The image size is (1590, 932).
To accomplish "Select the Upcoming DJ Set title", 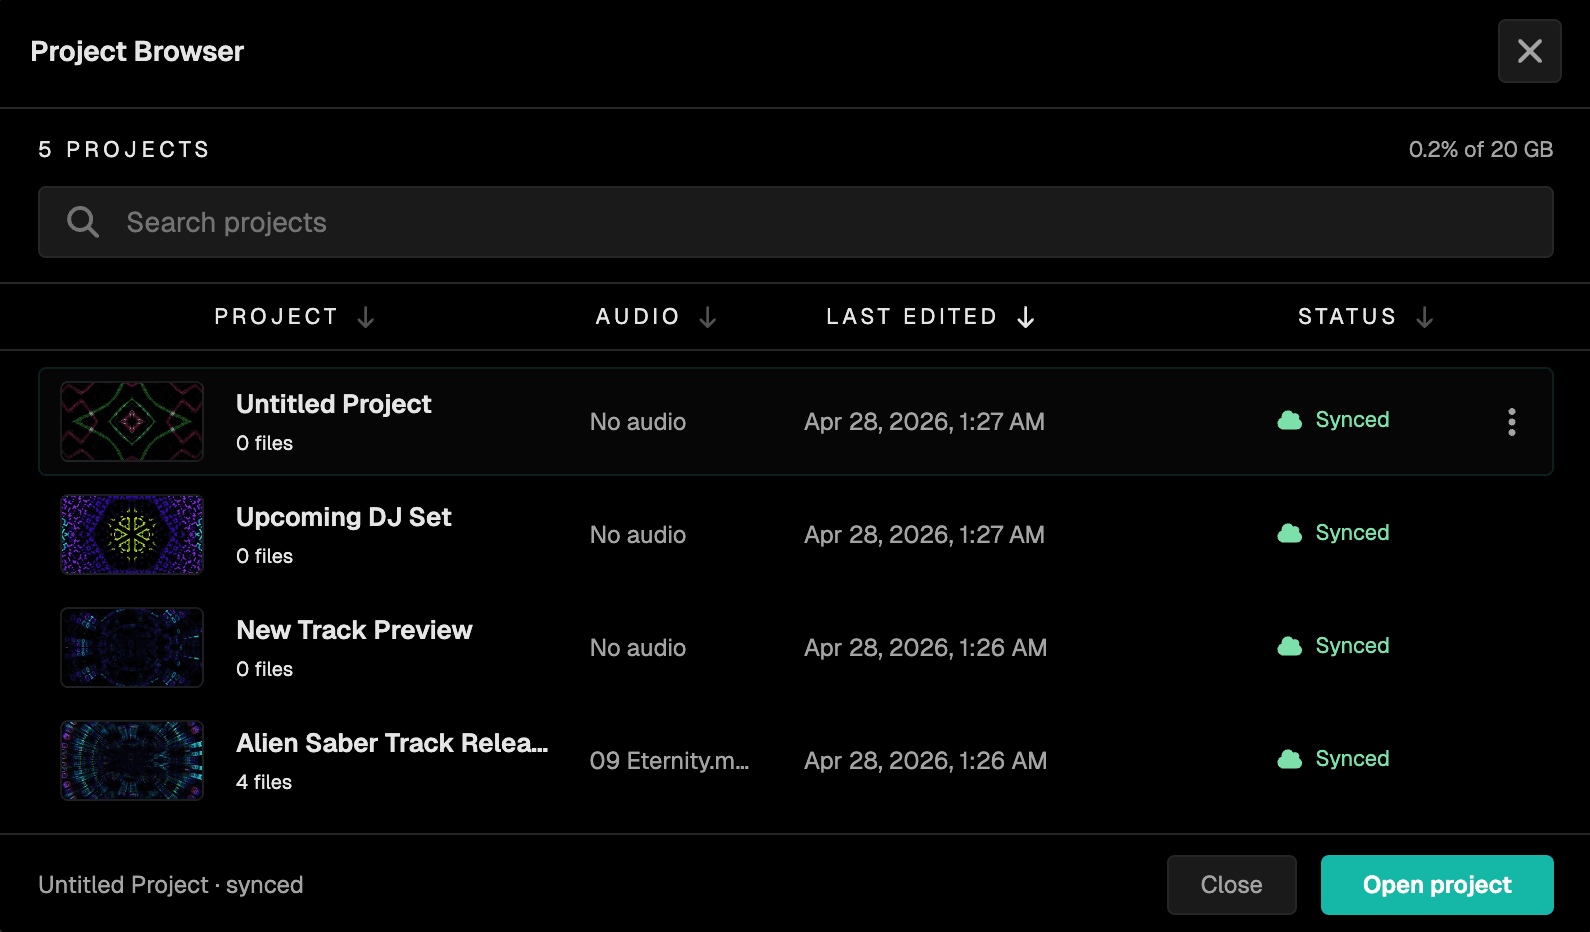I will click(343, 517).
